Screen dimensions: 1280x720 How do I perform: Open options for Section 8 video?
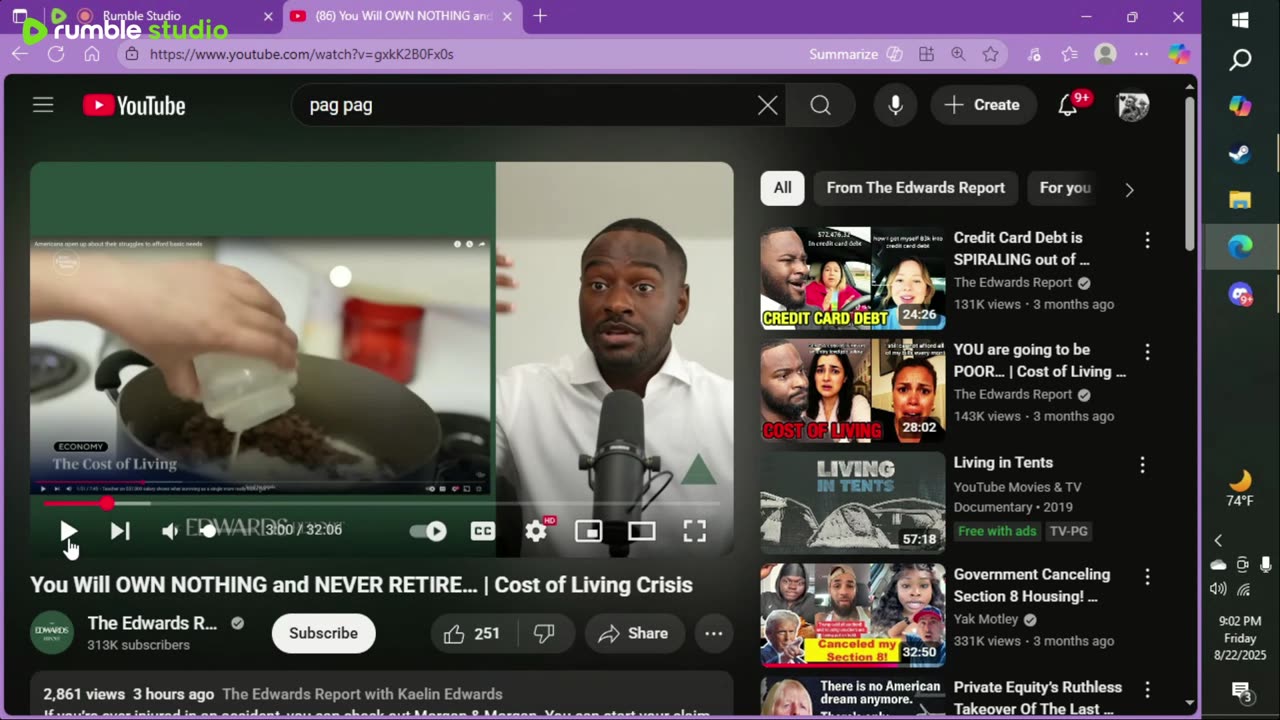tap(1147, 577)
